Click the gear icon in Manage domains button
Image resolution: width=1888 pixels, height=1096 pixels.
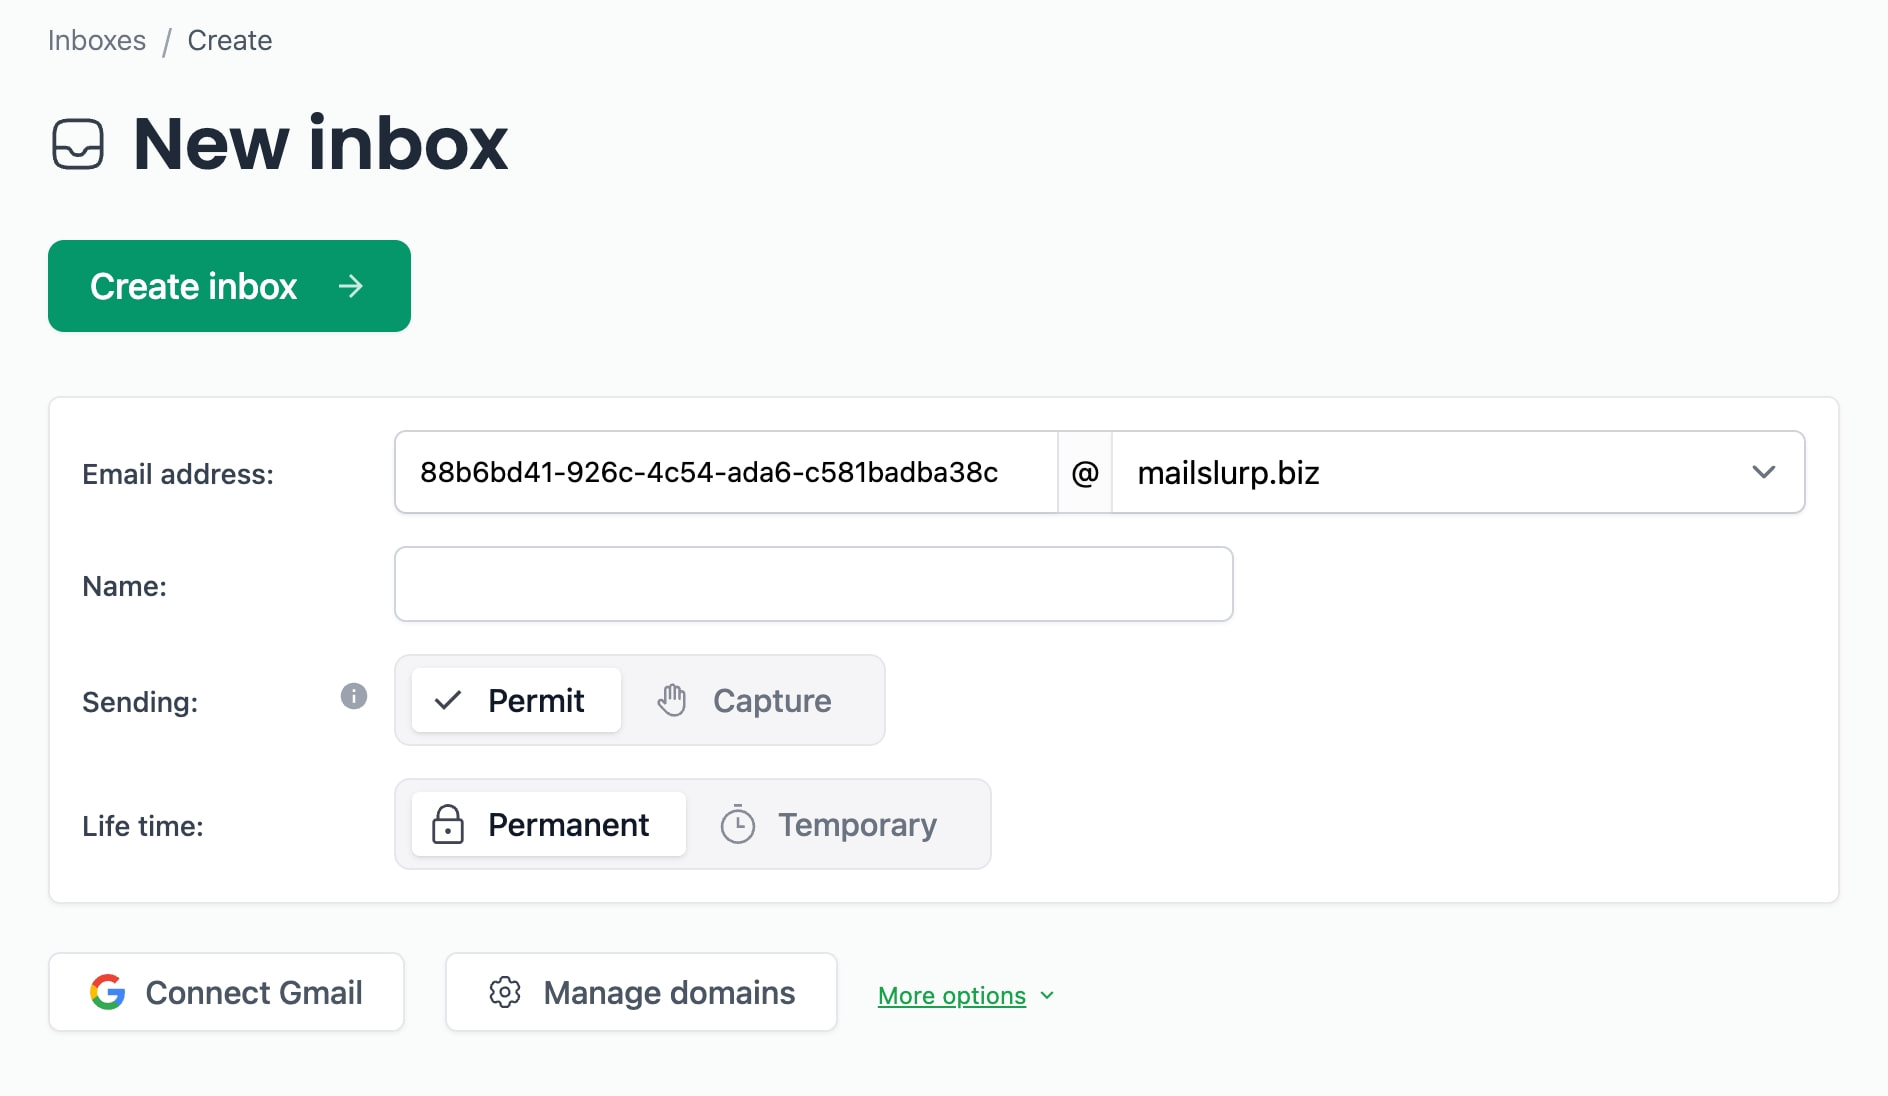point(505,991)
